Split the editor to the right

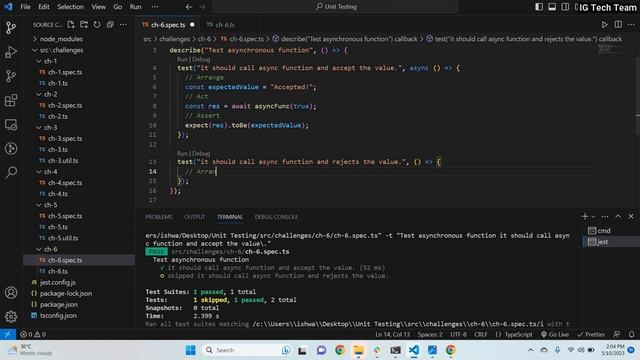pyautogui.click(x=618, y=24)
